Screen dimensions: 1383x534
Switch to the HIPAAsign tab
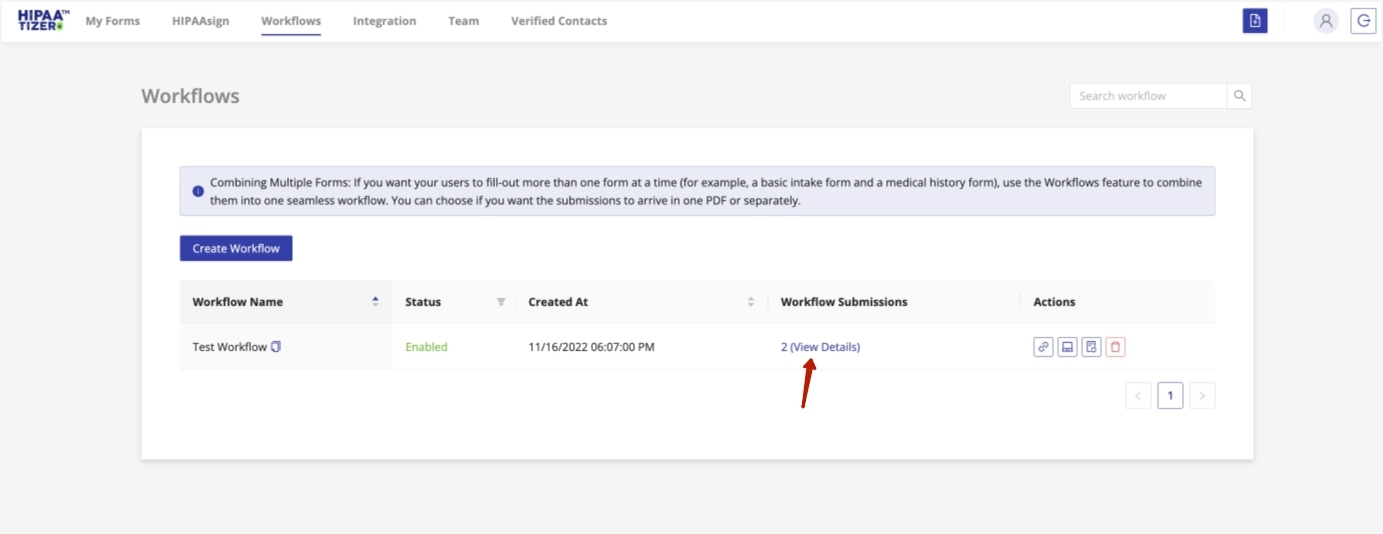(x=200, y=21)
